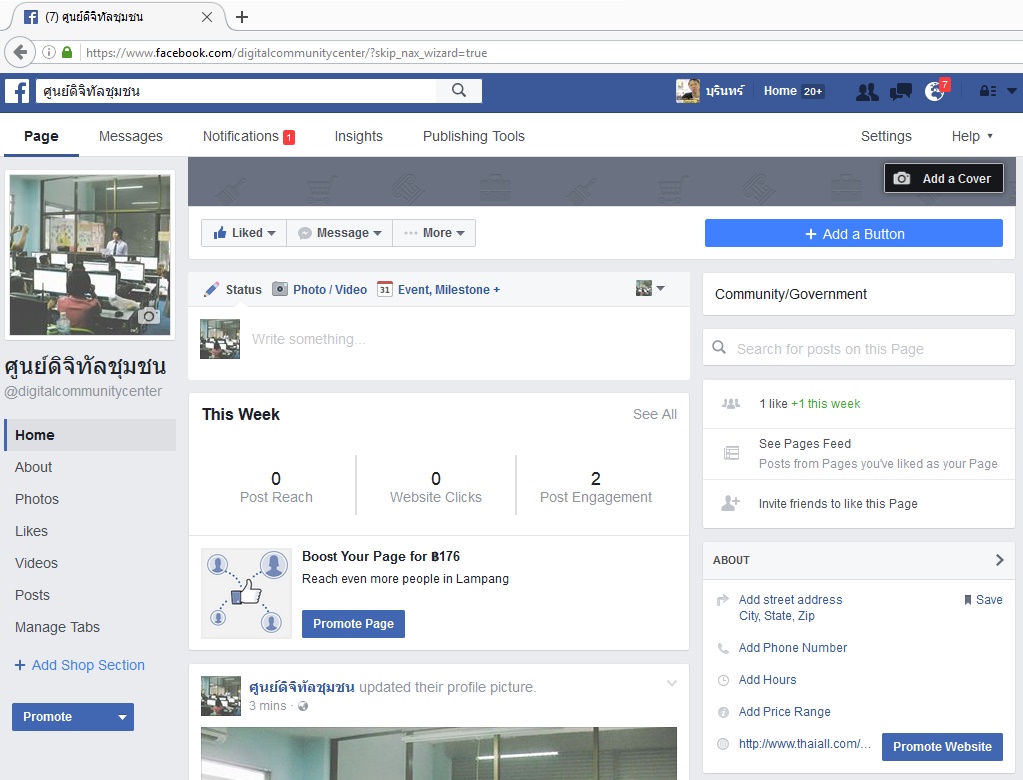Viewport: 1023px width, 780px height.
Task: Expand the More dropdown under cover
Action: tap(434, 233)
